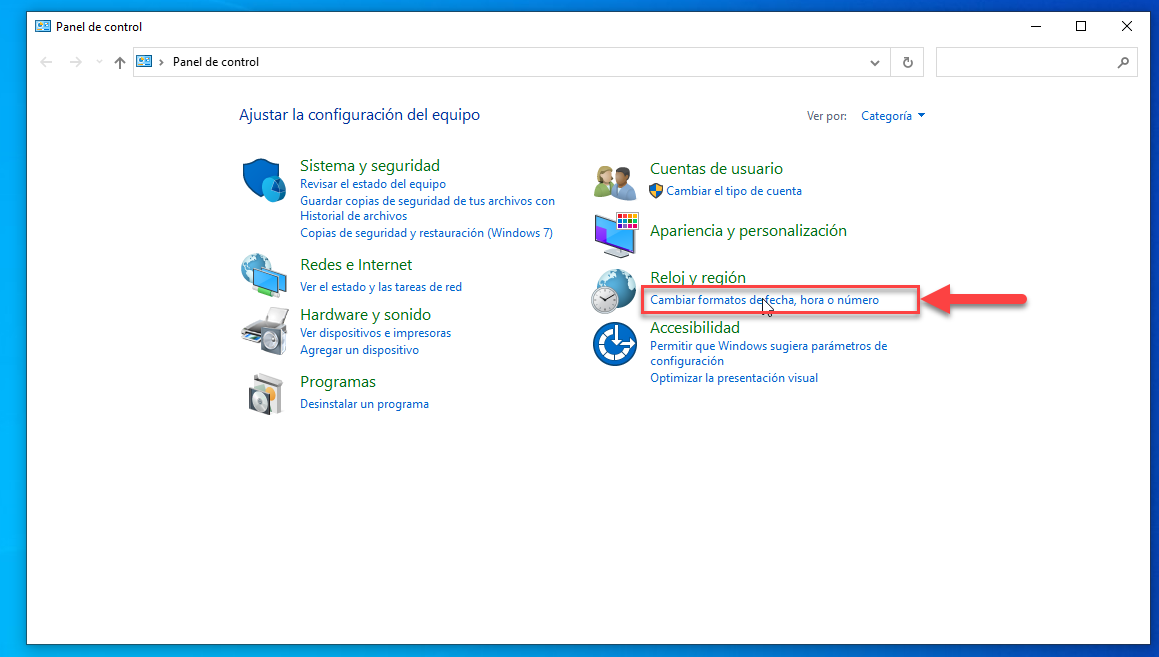Open Accesibilidad category heading
Viewport: 1159px width, 657px height.
pos(695,327)
